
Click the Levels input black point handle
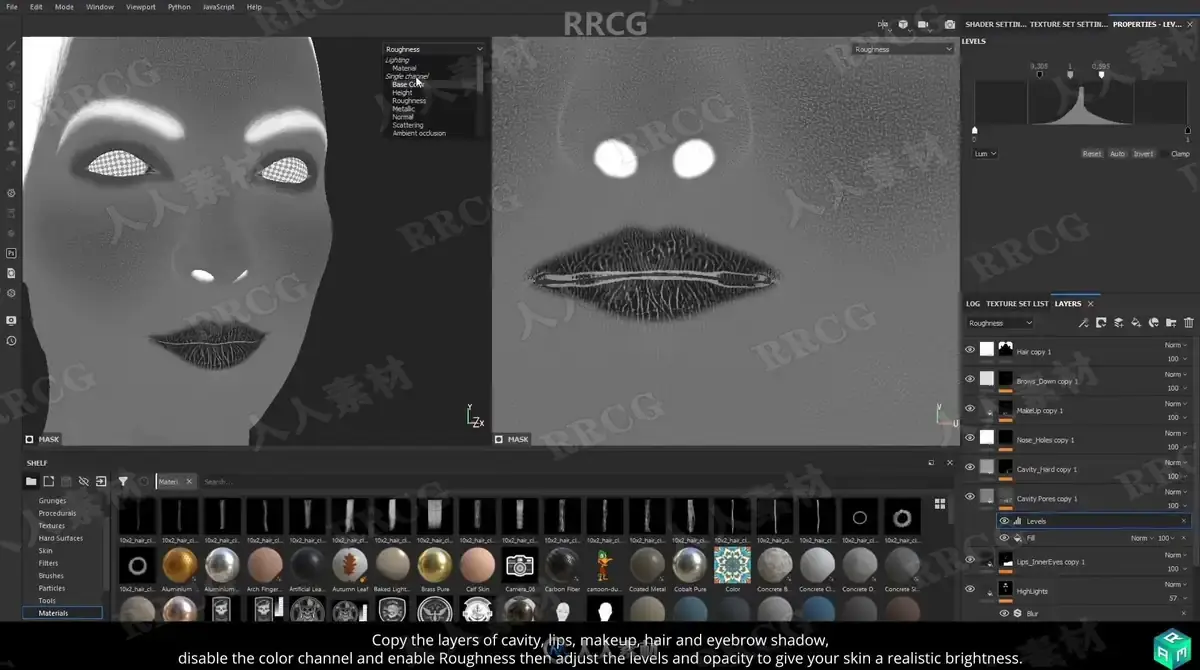tap(1040, 74)
